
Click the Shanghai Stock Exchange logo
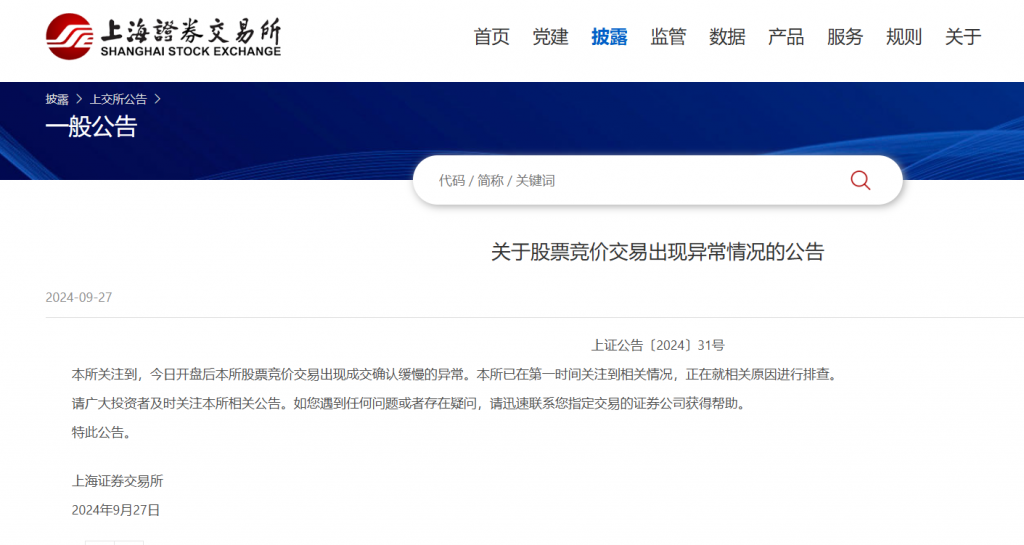(163, 37)
